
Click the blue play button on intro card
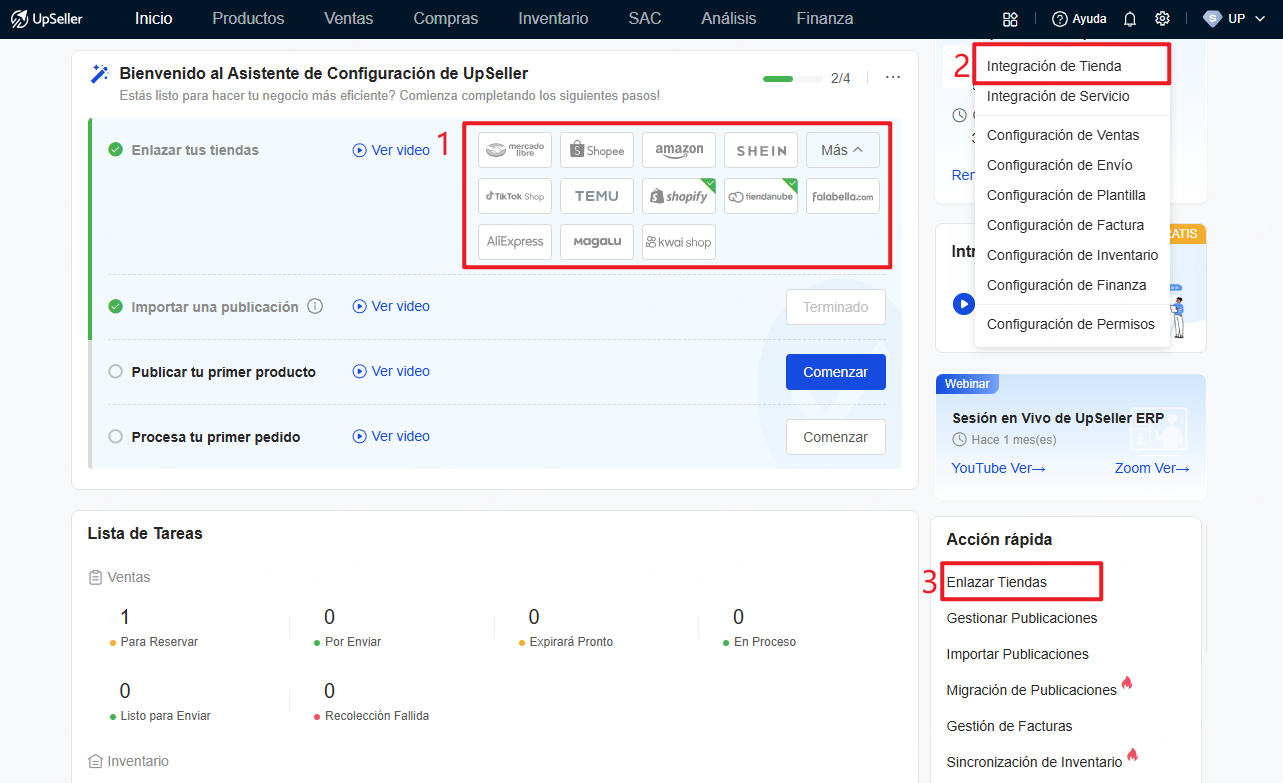(x=963, y=303)
